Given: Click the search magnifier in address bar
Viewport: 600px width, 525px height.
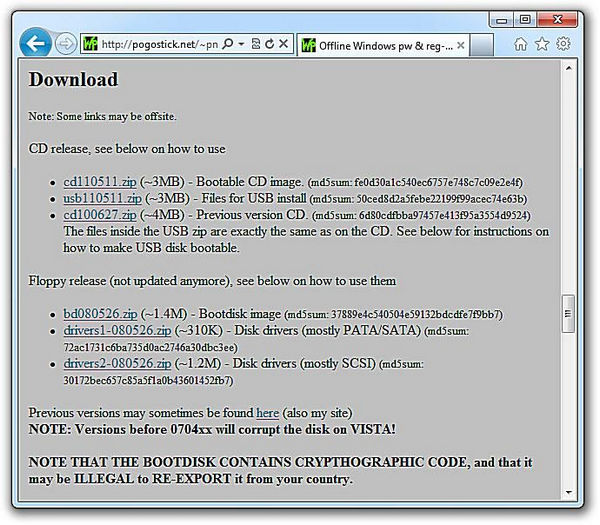Looking at the screenshot, I should 229,44.
